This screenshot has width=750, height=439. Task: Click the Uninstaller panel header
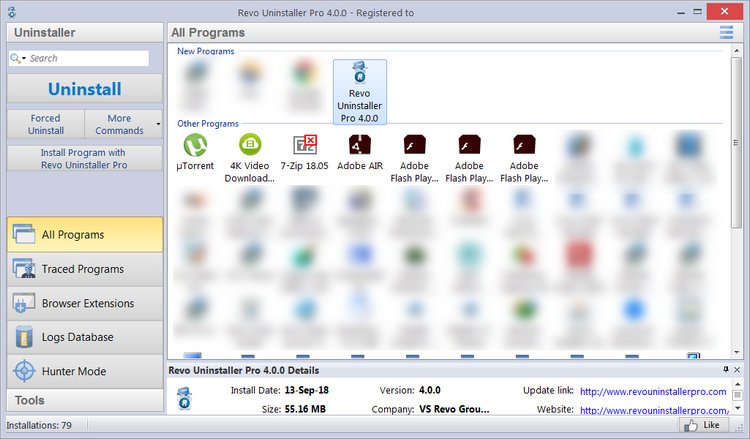click(85, 33)
